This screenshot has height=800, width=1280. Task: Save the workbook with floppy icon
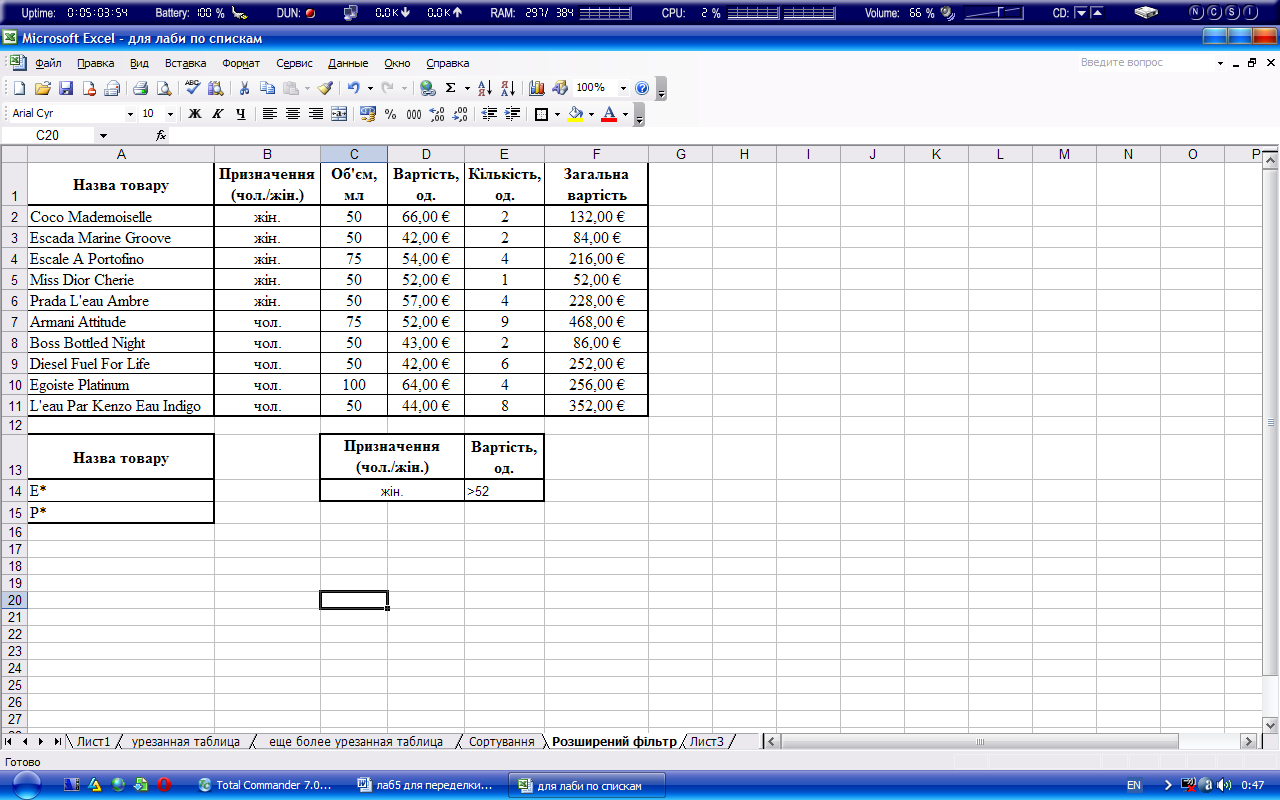point(66,88)
